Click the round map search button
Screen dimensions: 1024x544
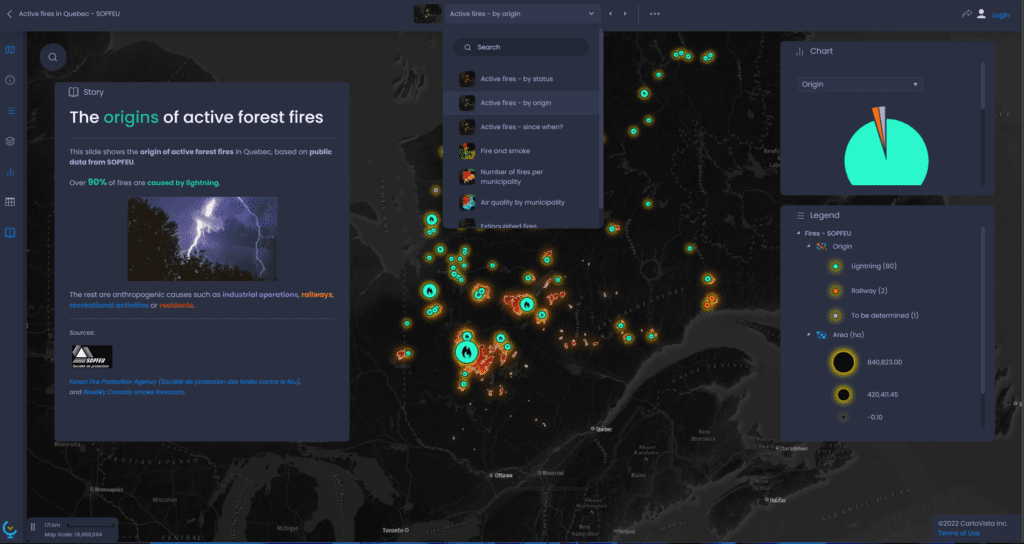tap(53, 57)
